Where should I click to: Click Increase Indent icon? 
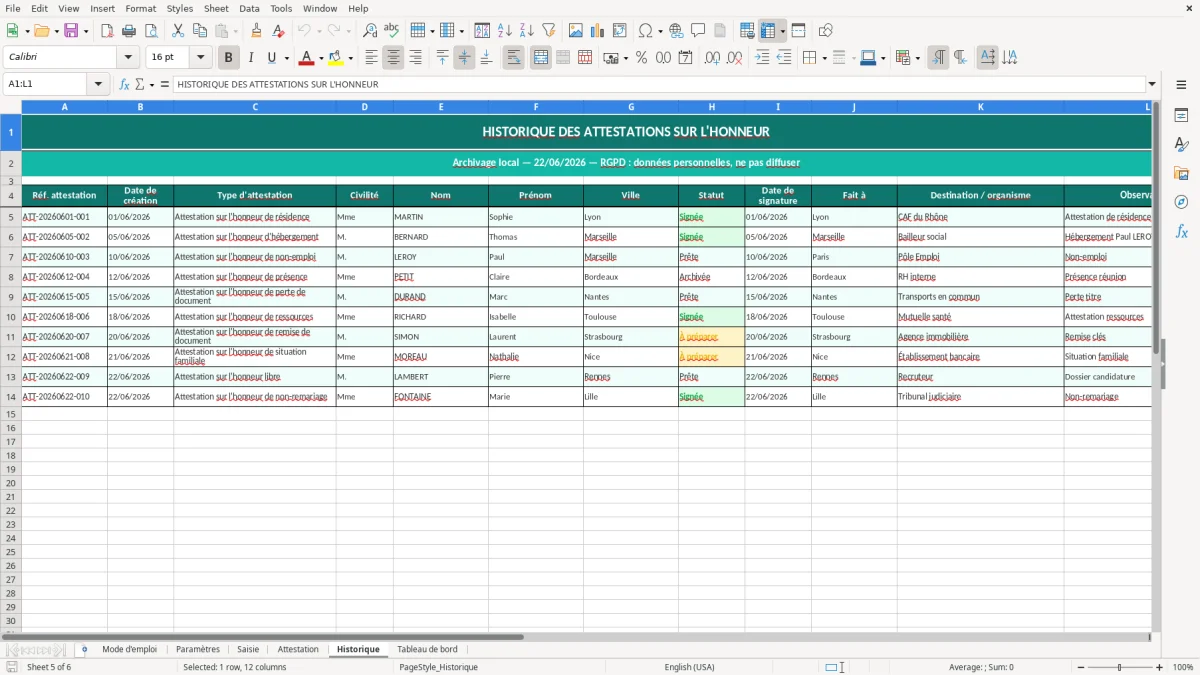coord(762,58)
